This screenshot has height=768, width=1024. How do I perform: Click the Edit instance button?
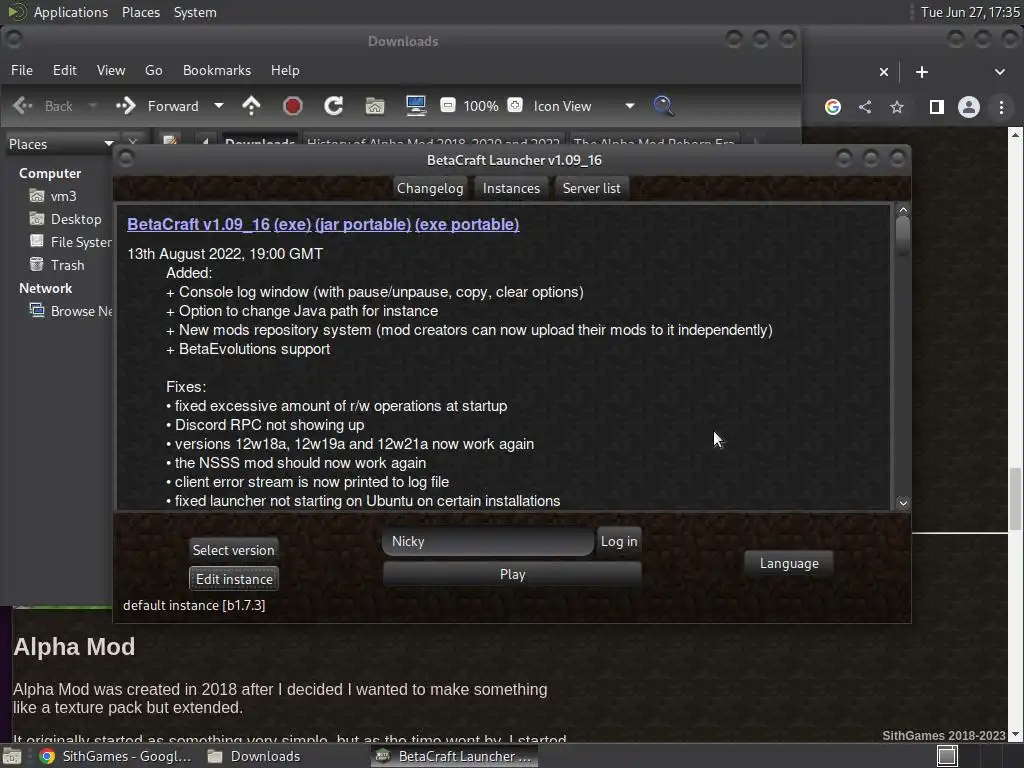(234, 579)
